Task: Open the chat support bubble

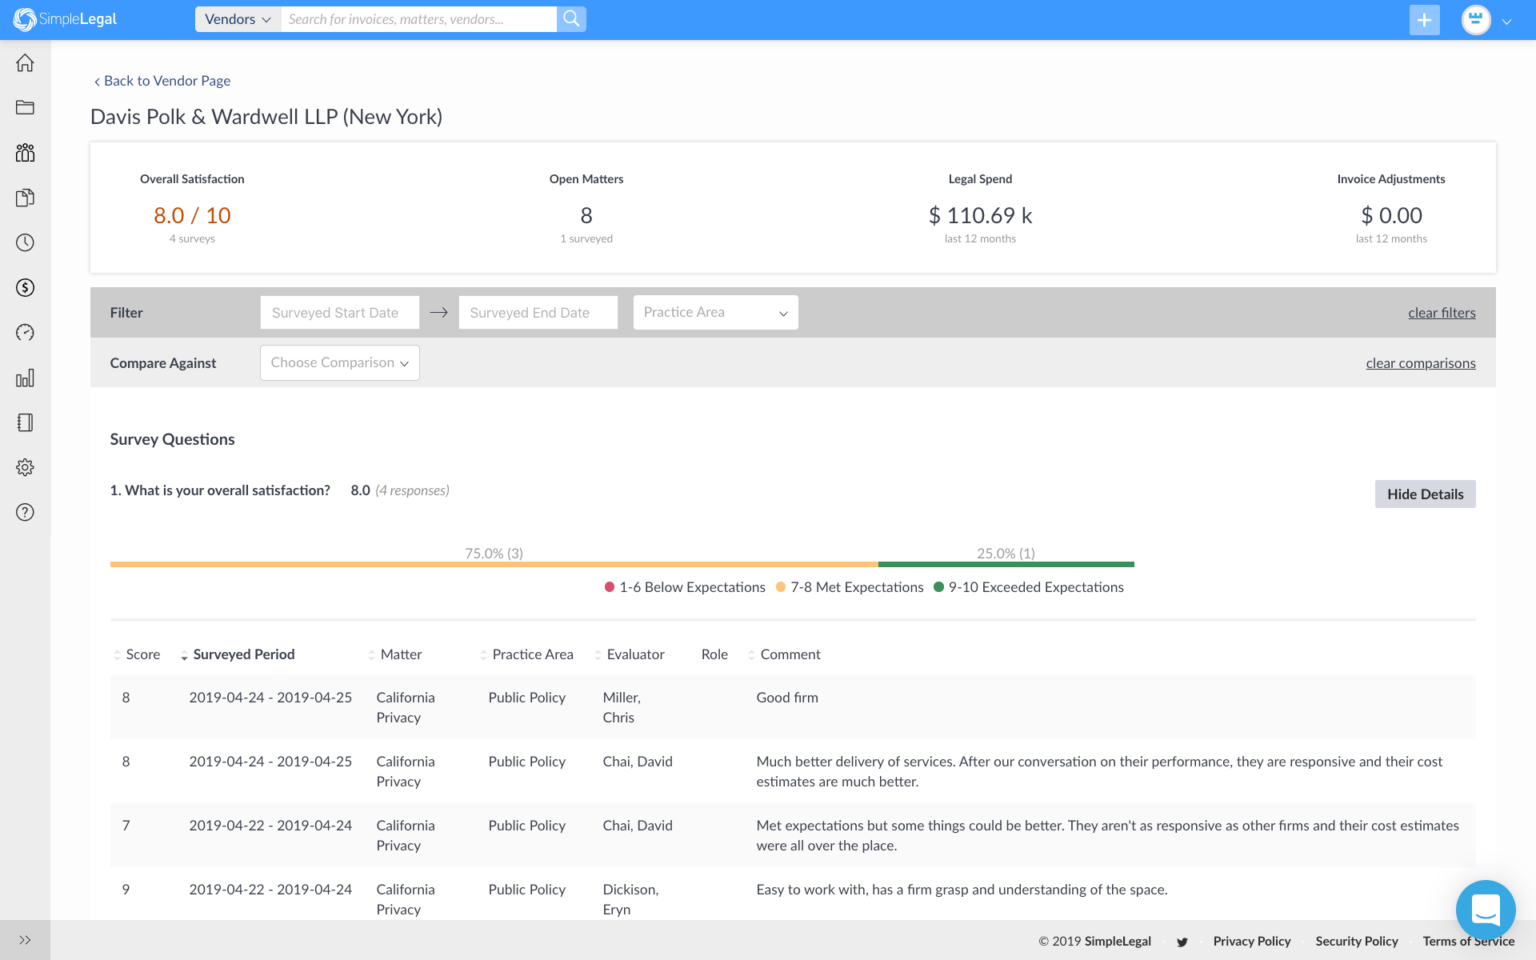Action: pyautogui.click(x=1485, y=909)
